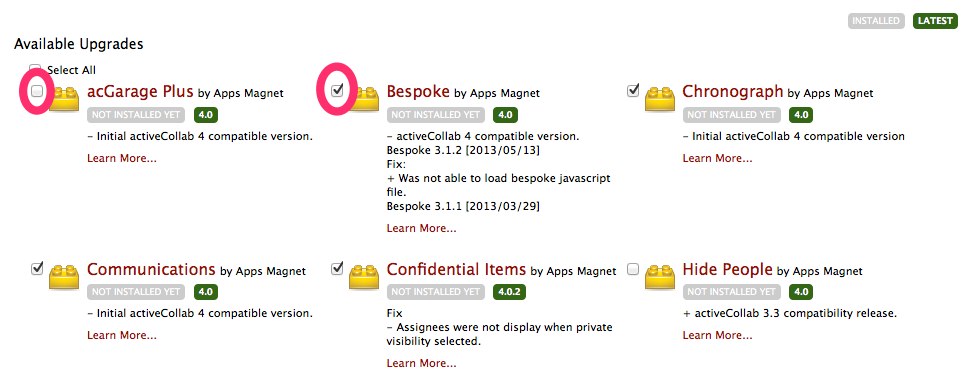Viewport: 966px width, 372px height.
Task: Uncheck the Chronograph checkbox
Action: (x=633, y=91)
